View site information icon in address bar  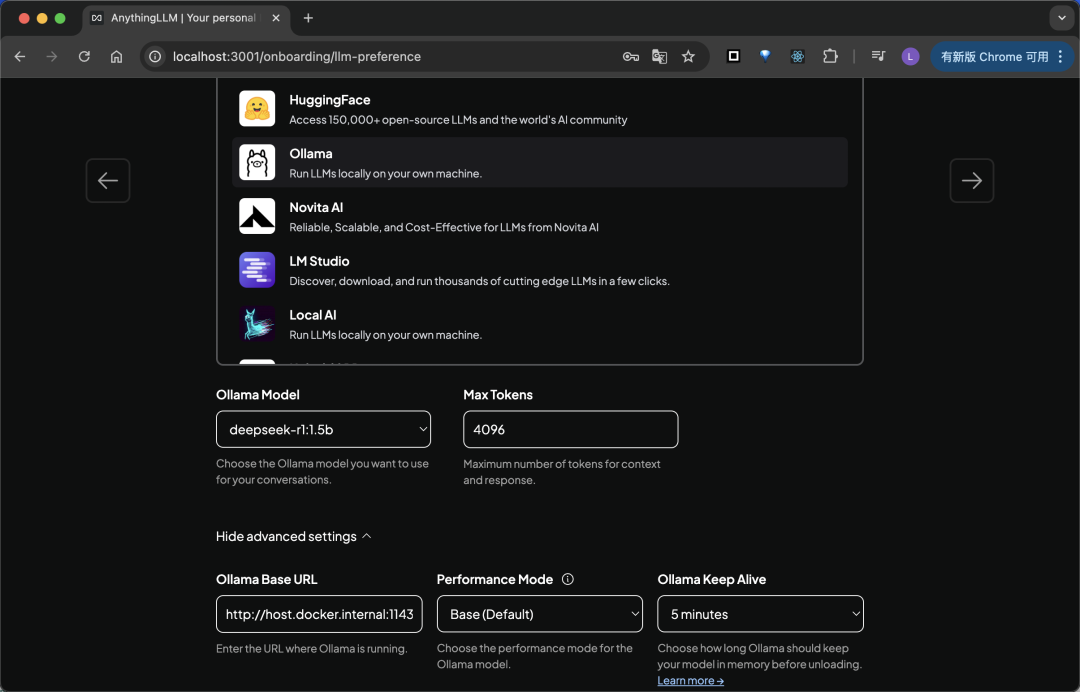pyautogui.click(x=156, y=56)
